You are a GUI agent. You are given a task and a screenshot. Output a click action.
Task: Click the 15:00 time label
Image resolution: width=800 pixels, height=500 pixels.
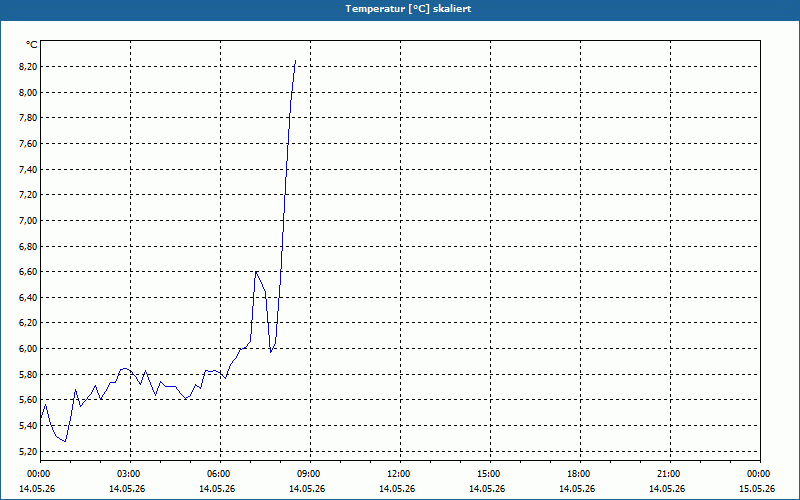click(x=490, y=474)
